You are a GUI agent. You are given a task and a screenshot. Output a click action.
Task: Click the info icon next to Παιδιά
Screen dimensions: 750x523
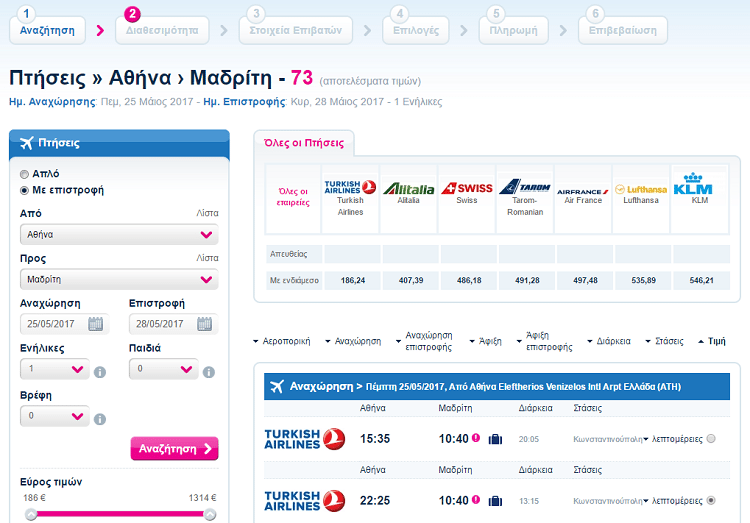coord(209,372)
